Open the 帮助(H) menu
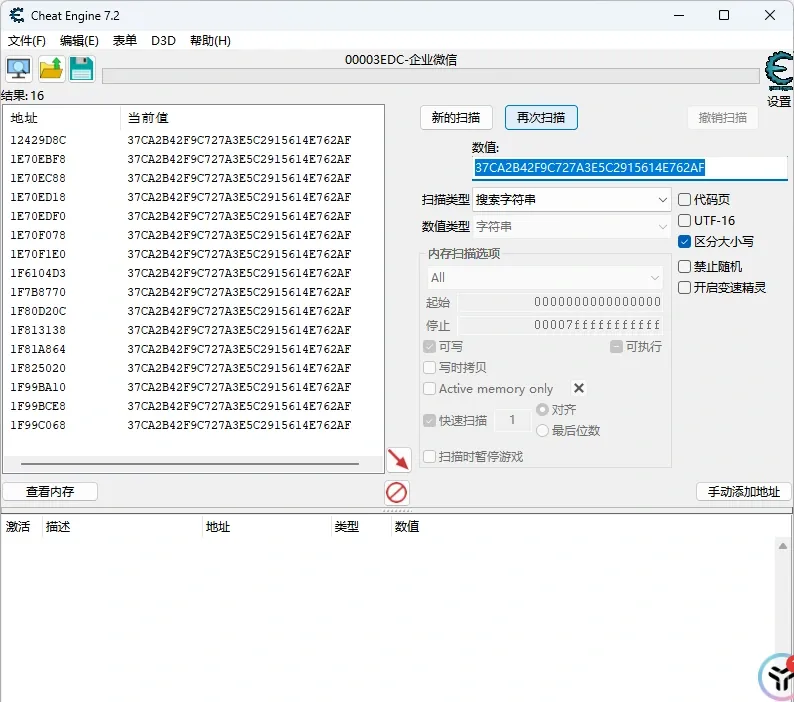The width and height of the screenshot is (794, 702). [x=210, y=41]
